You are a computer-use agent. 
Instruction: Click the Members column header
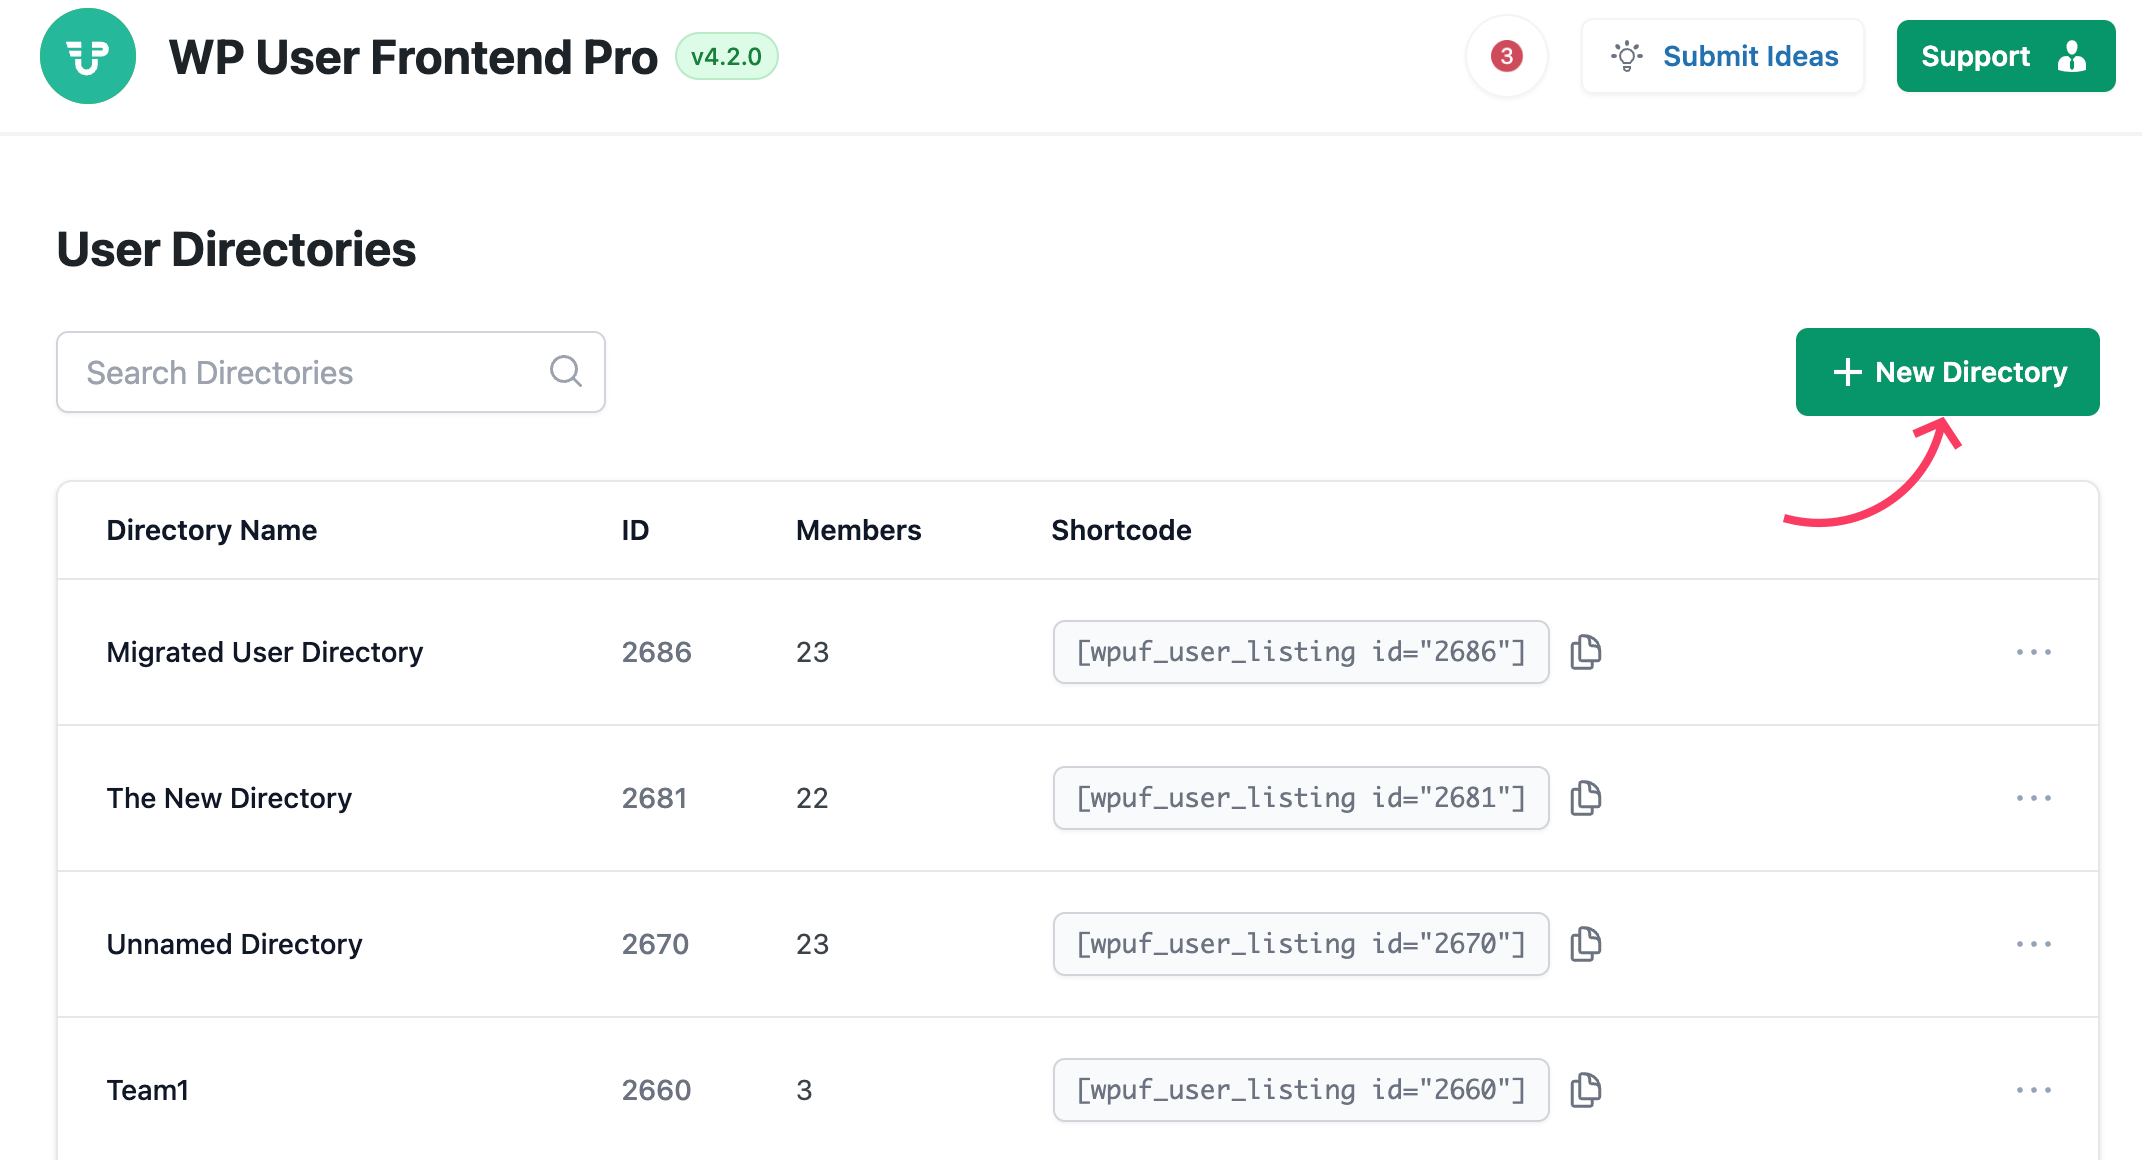pyautogui.click(x=859, y=530)
